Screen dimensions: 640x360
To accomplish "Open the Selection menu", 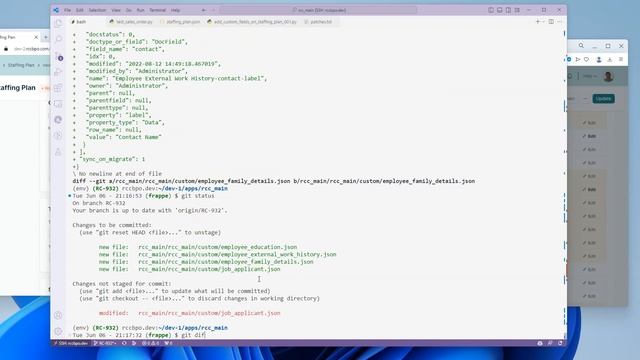I will tap(97, 10).
